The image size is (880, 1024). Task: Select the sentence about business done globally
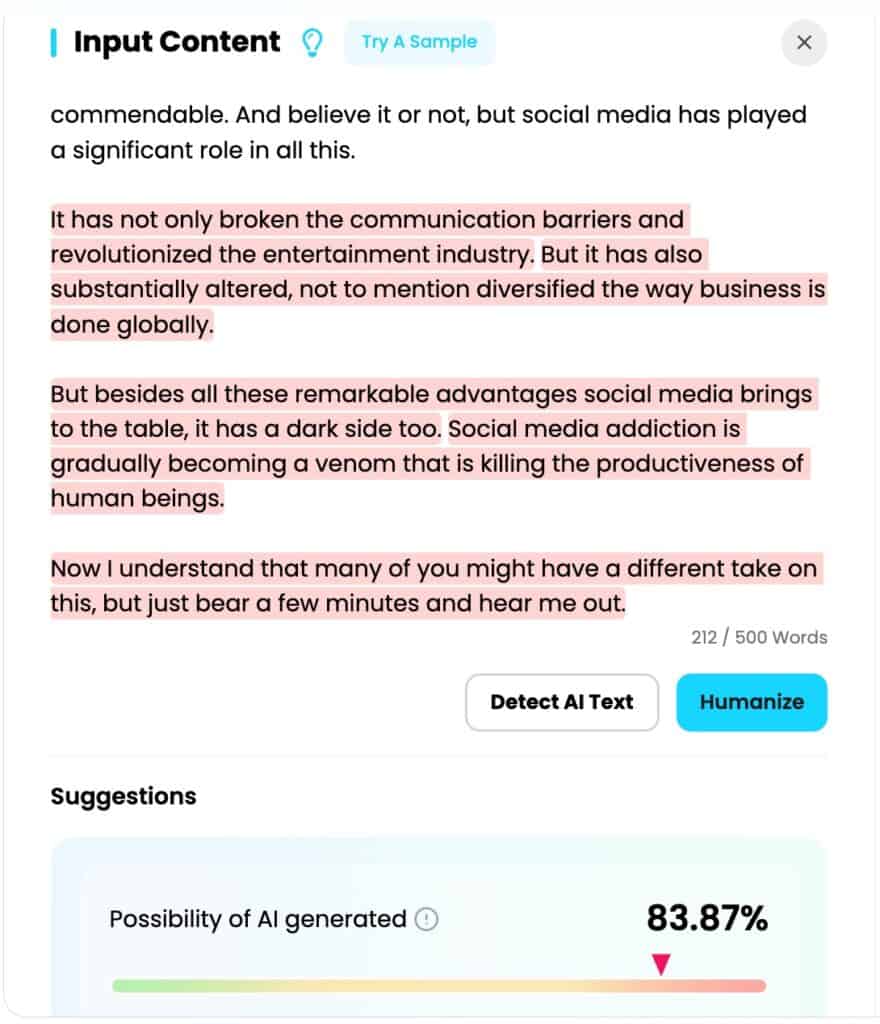(437, 289)
